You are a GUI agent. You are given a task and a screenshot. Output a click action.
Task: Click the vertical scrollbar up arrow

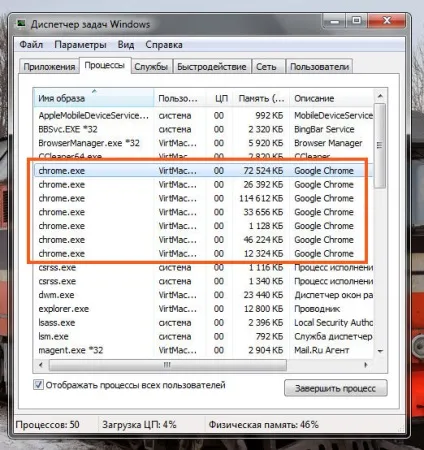(380, 97)
